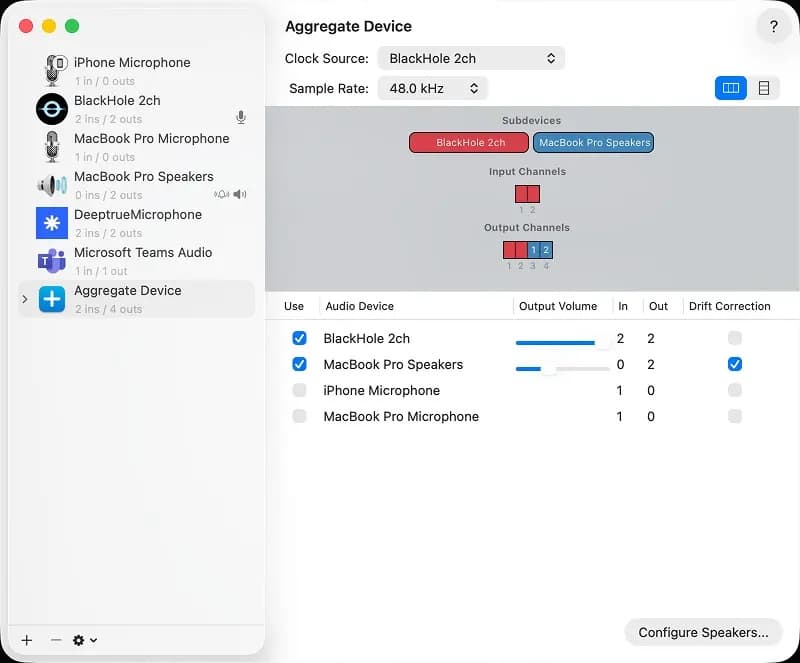Viewport: 800px width, 663px height.
Task: Click the alert bell icon beside MacBook Pro Speakers
Action: [x=225, y=194]
